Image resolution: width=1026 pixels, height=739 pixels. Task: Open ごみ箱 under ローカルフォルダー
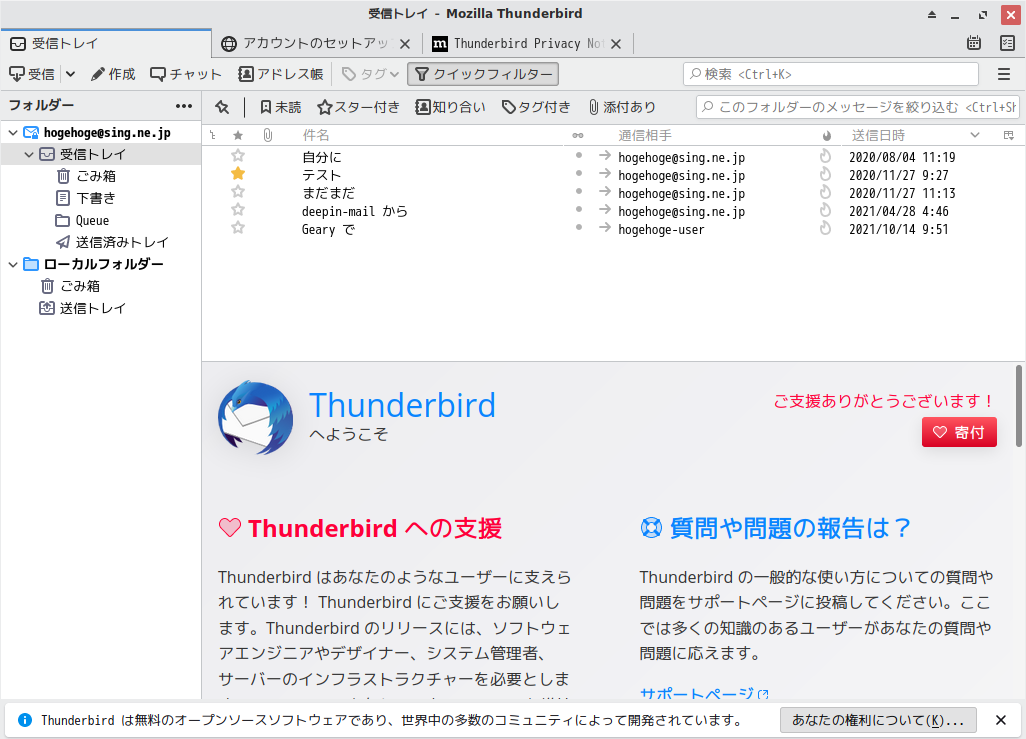pyautogui.click(x=71, y=286)
